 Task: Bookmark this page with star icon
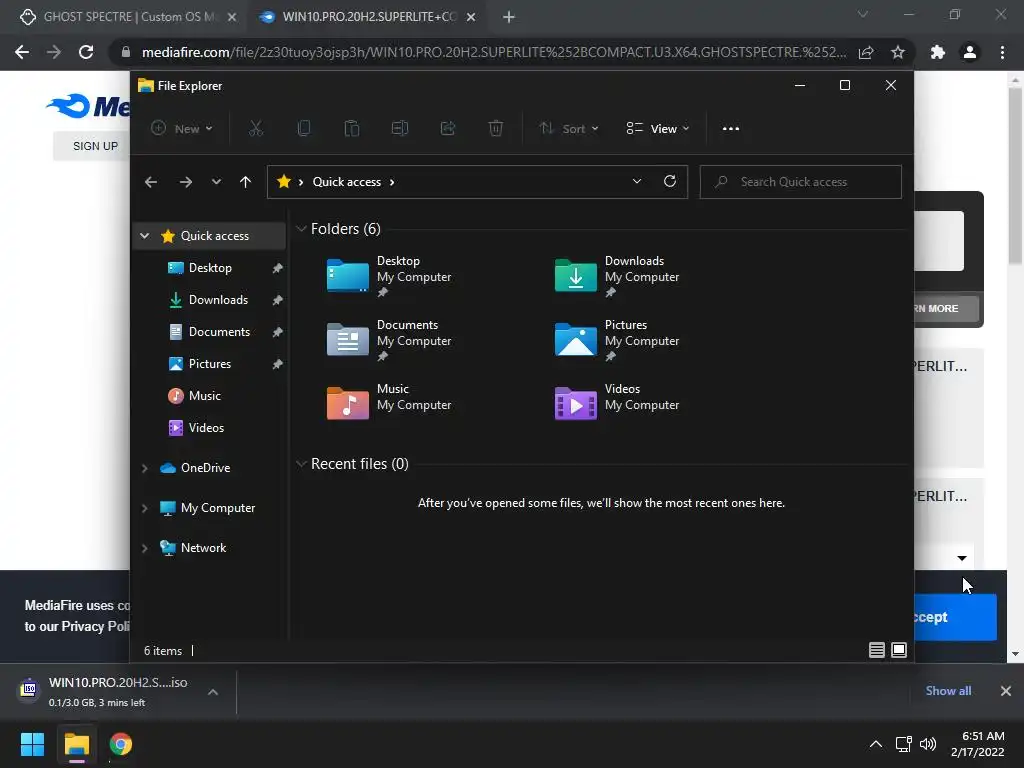click(x=898, y=52)
